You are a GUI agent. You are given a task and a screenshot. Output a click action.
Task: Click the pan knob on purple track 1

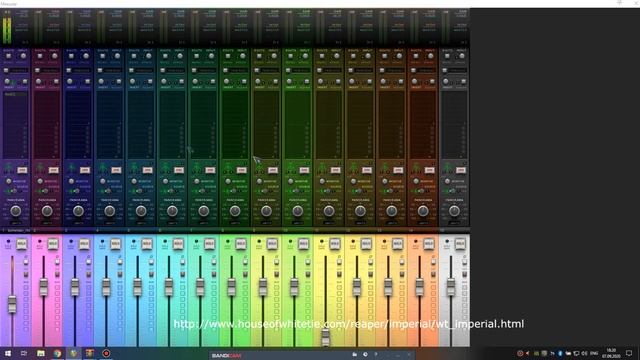click(x=16, y=211)
